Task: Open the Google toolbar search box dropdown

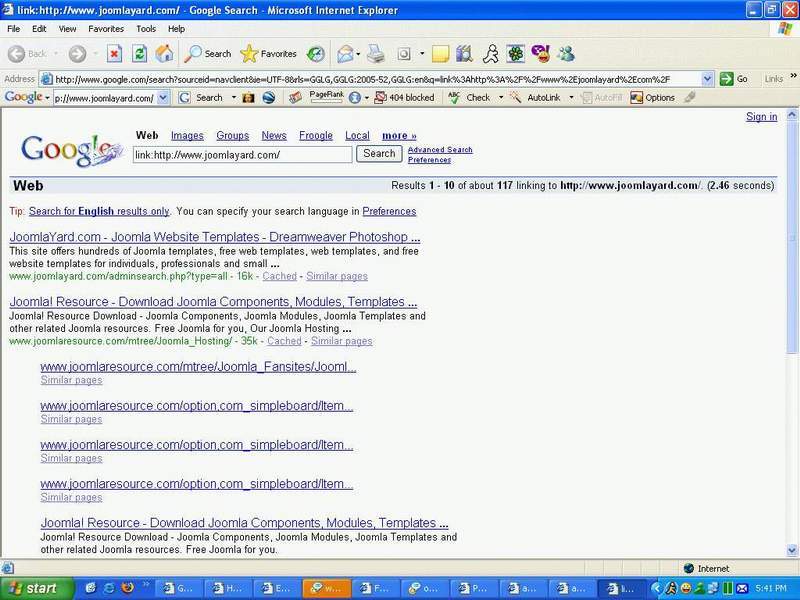Action: click(x=163, y=98)
